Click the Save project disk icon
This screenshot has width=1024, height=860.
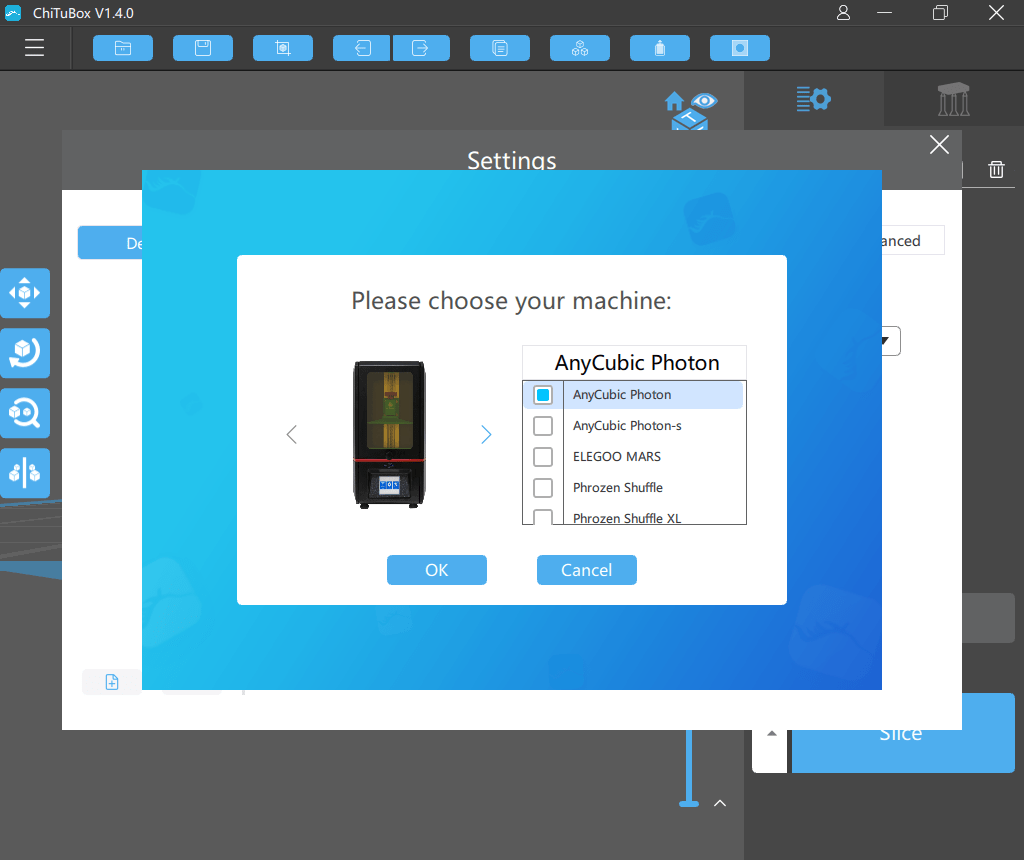coord(203,48)
